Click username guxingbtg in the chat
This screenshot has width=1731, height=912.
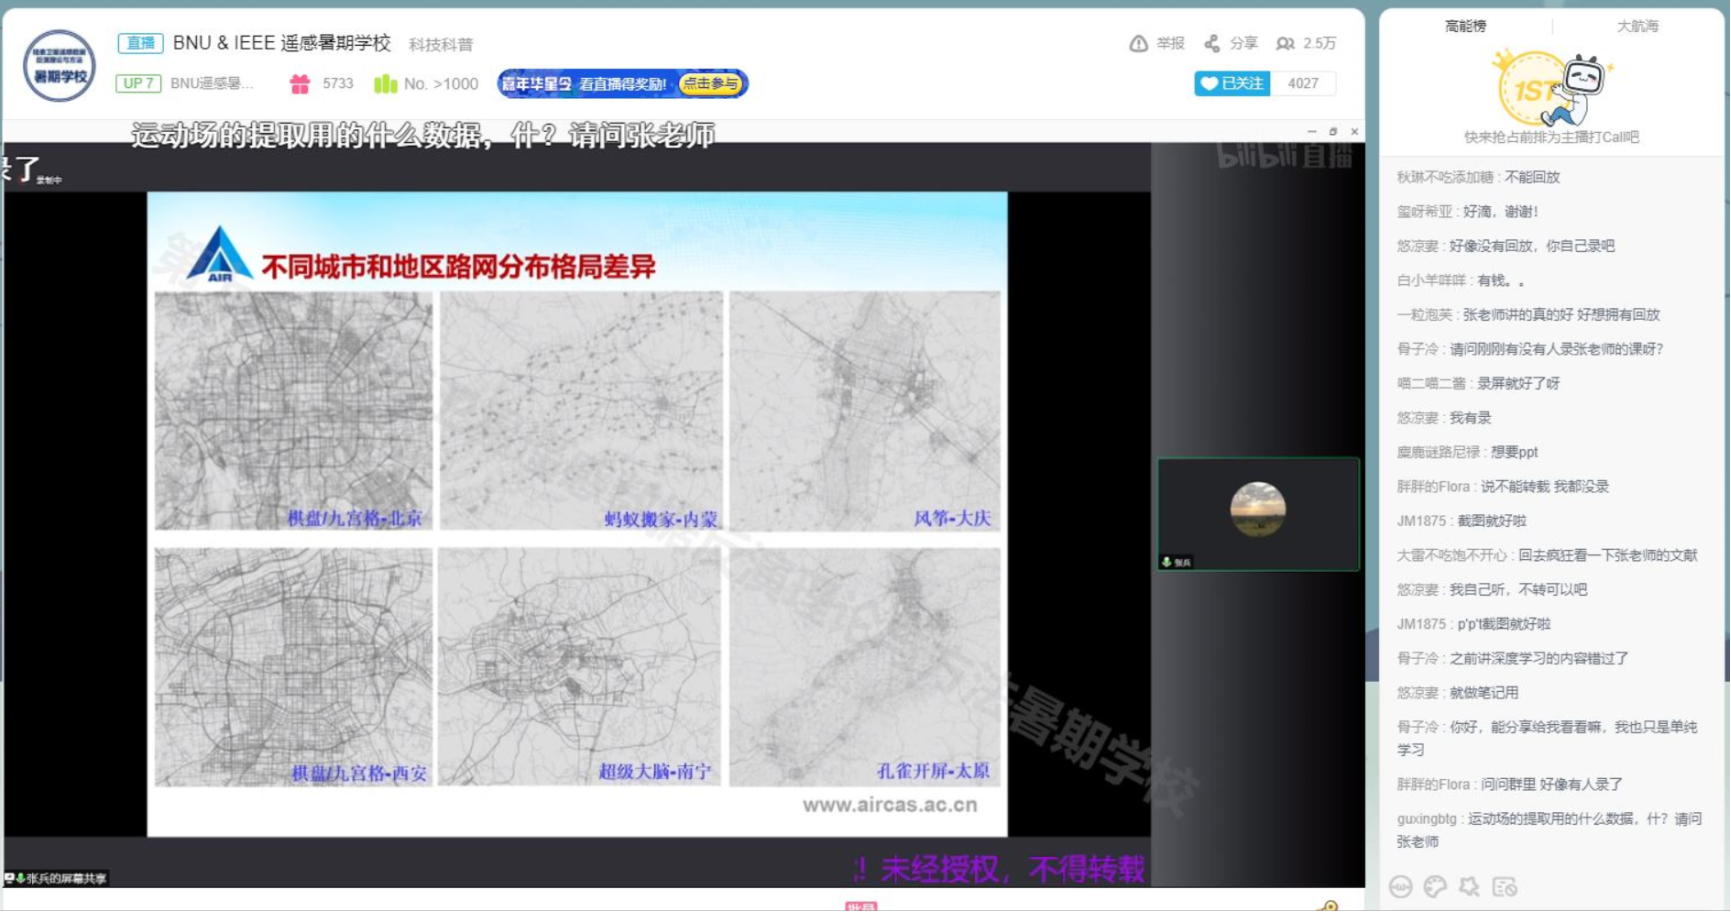[x=1428, y=819]
